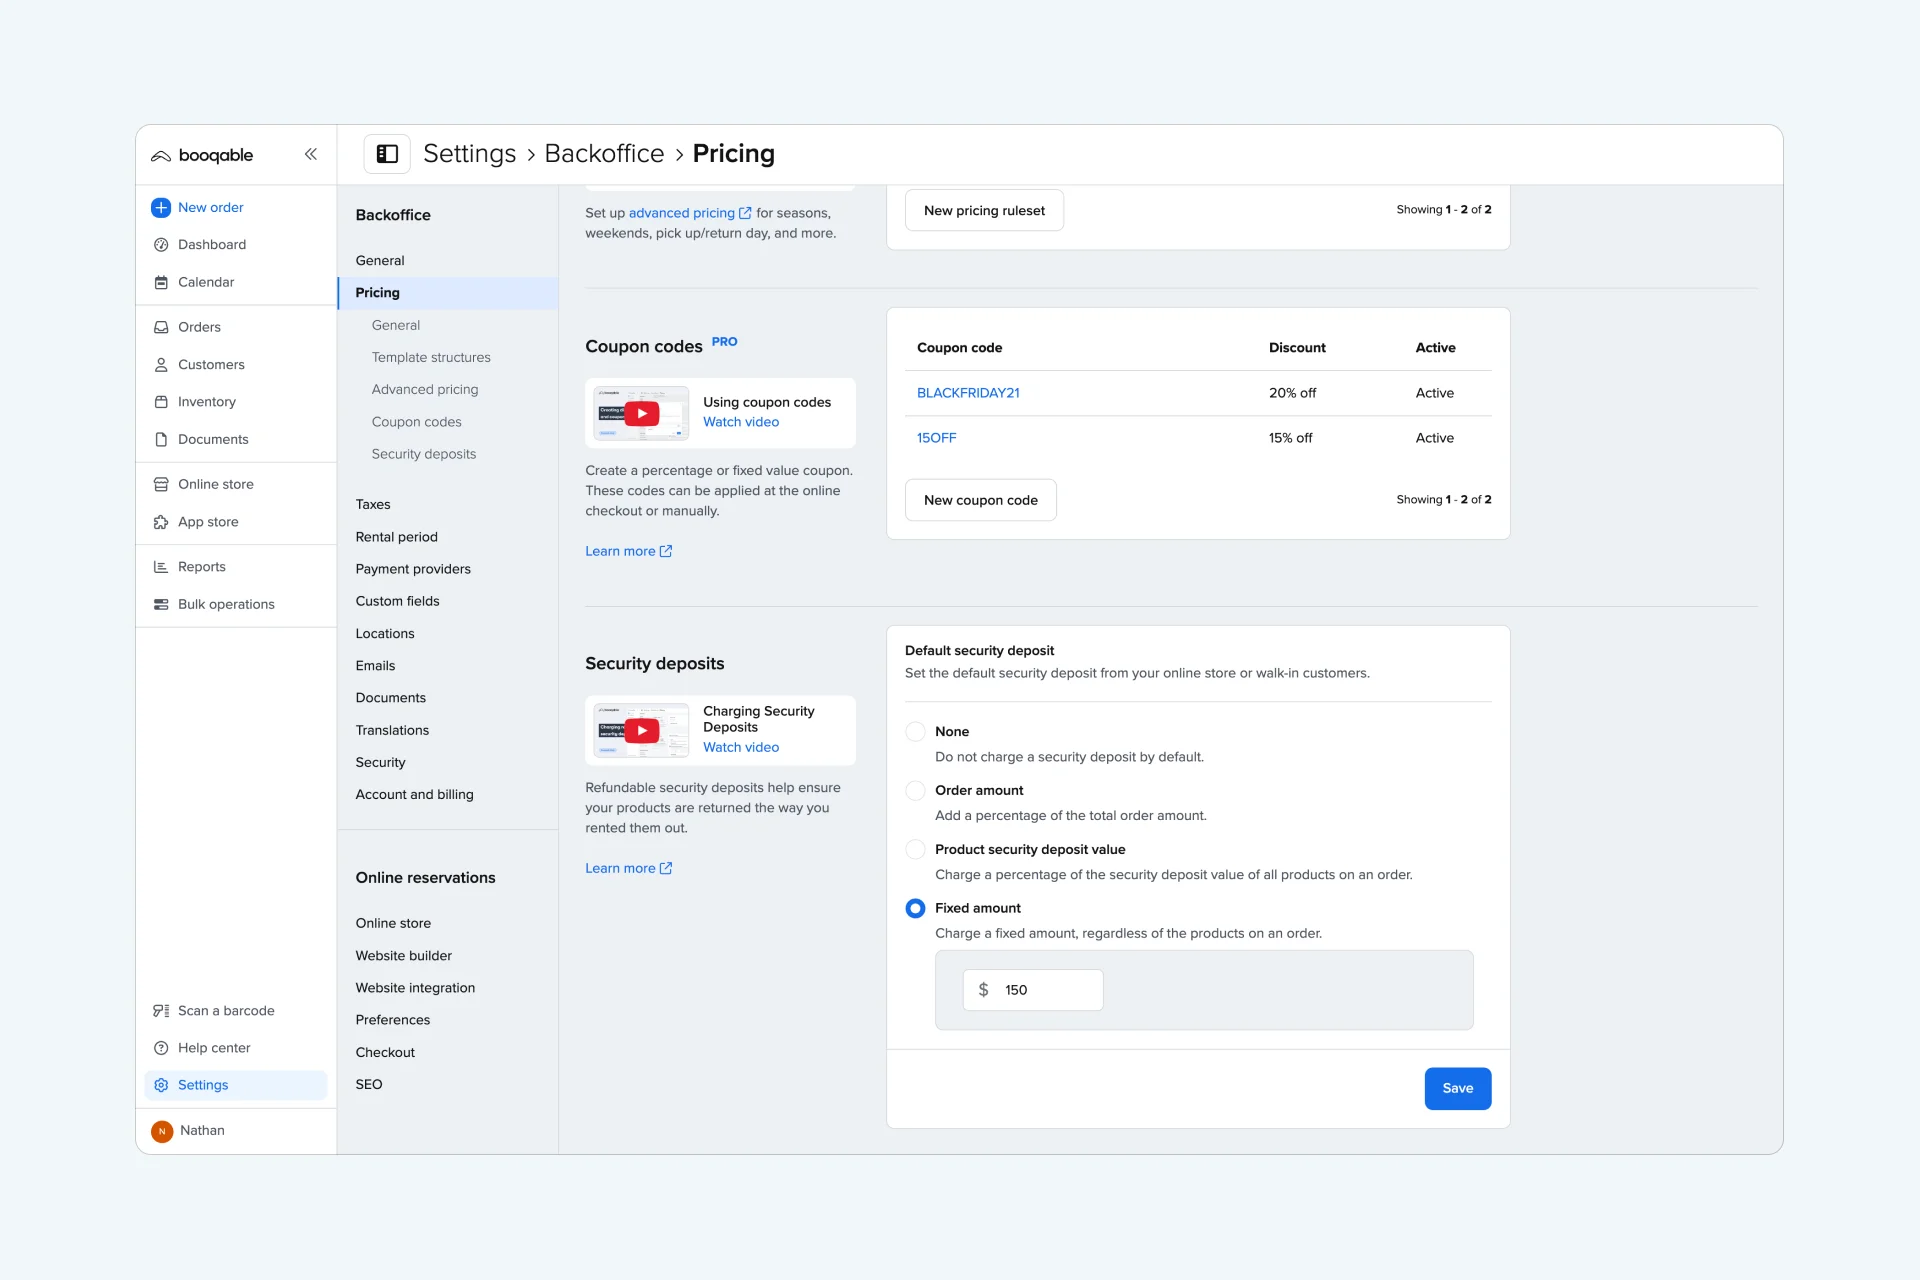Click the Active status in BLACKFRIDAY21 row
The height and width of the screenshot is (1280, 1920).
(x=1434, y=393)
